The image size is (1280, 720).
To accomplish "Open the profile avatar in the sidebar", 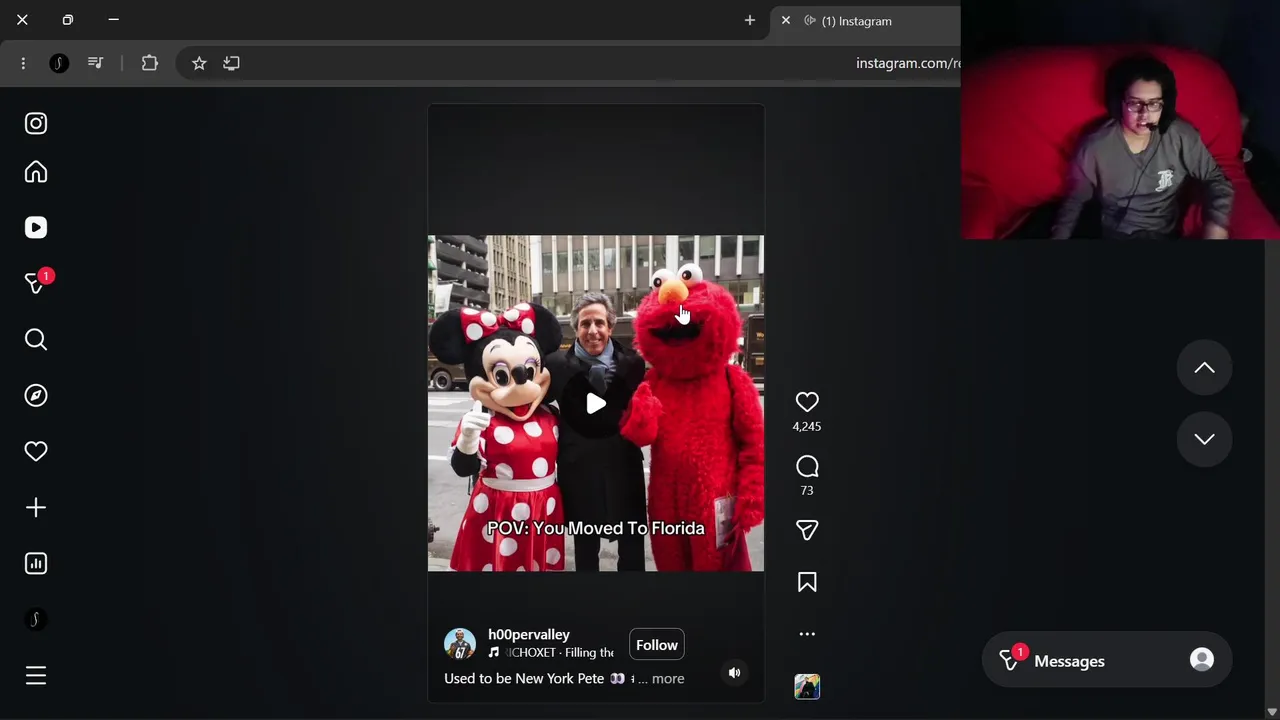I will click(36, 620).
